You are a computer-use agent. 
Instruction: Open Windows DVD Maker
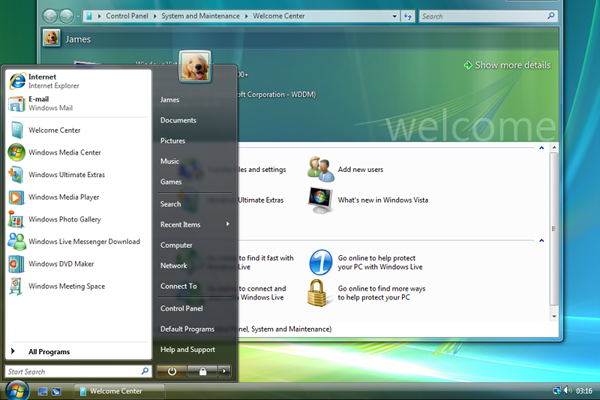click(x=62, y=264)
